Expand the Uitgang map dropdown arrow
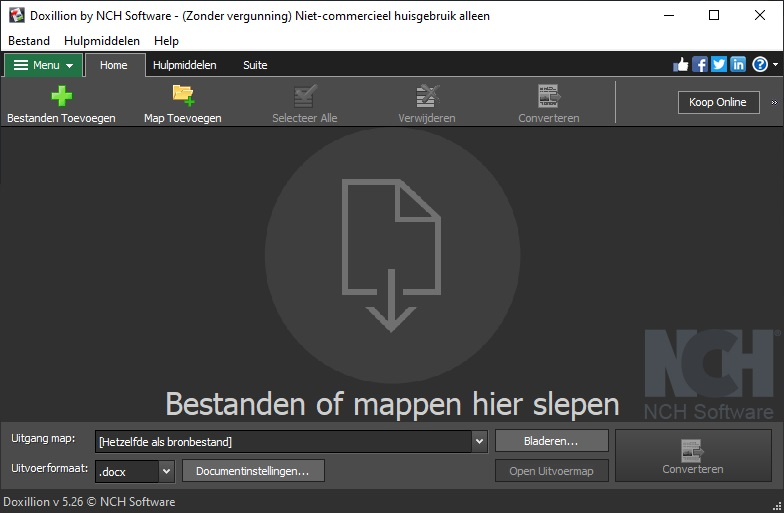 tap(479, 442)
